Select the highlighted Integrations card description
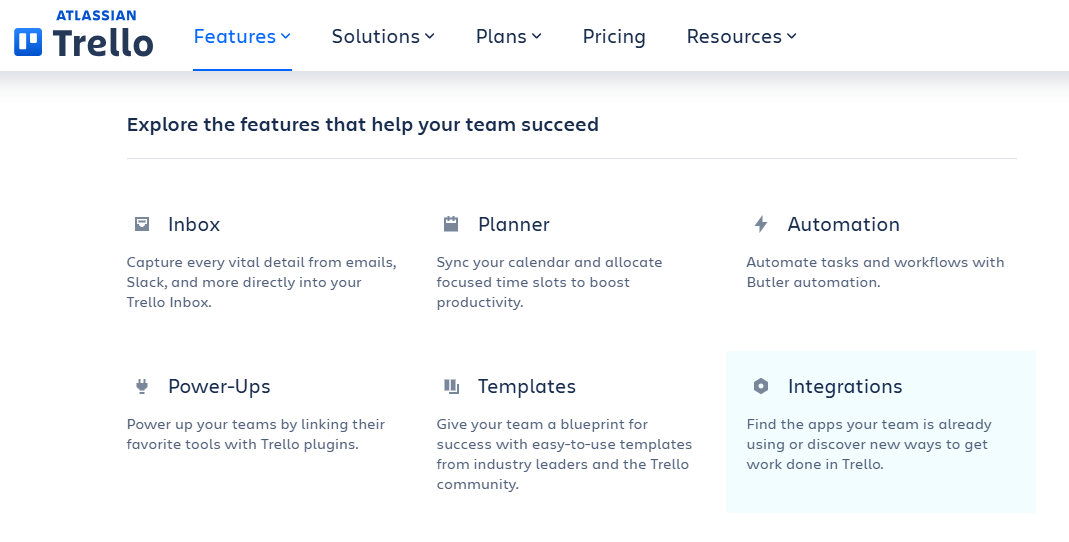This screenshot has width=1069, height=542. tap(869, 445)
